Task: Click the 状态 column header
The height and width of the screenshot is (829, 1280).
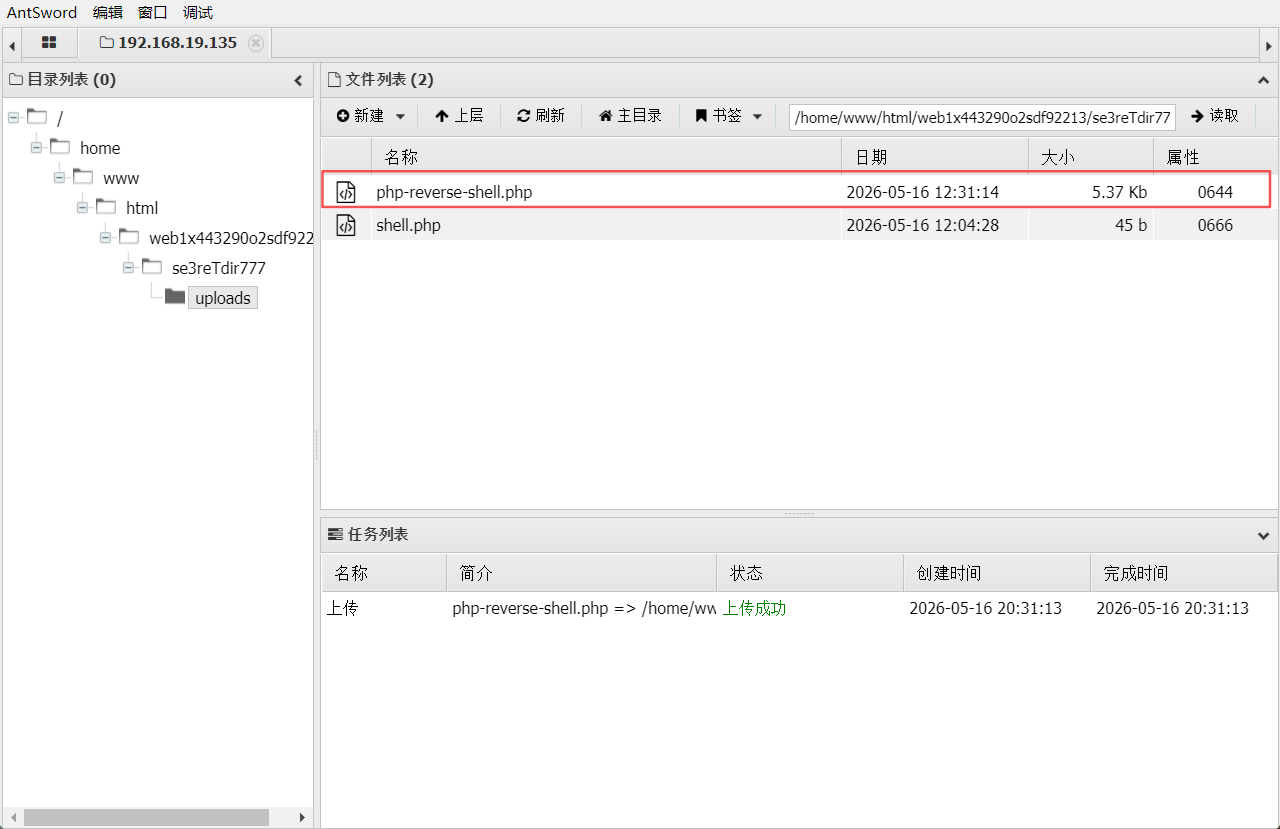Action: click(x=810, y=573)
